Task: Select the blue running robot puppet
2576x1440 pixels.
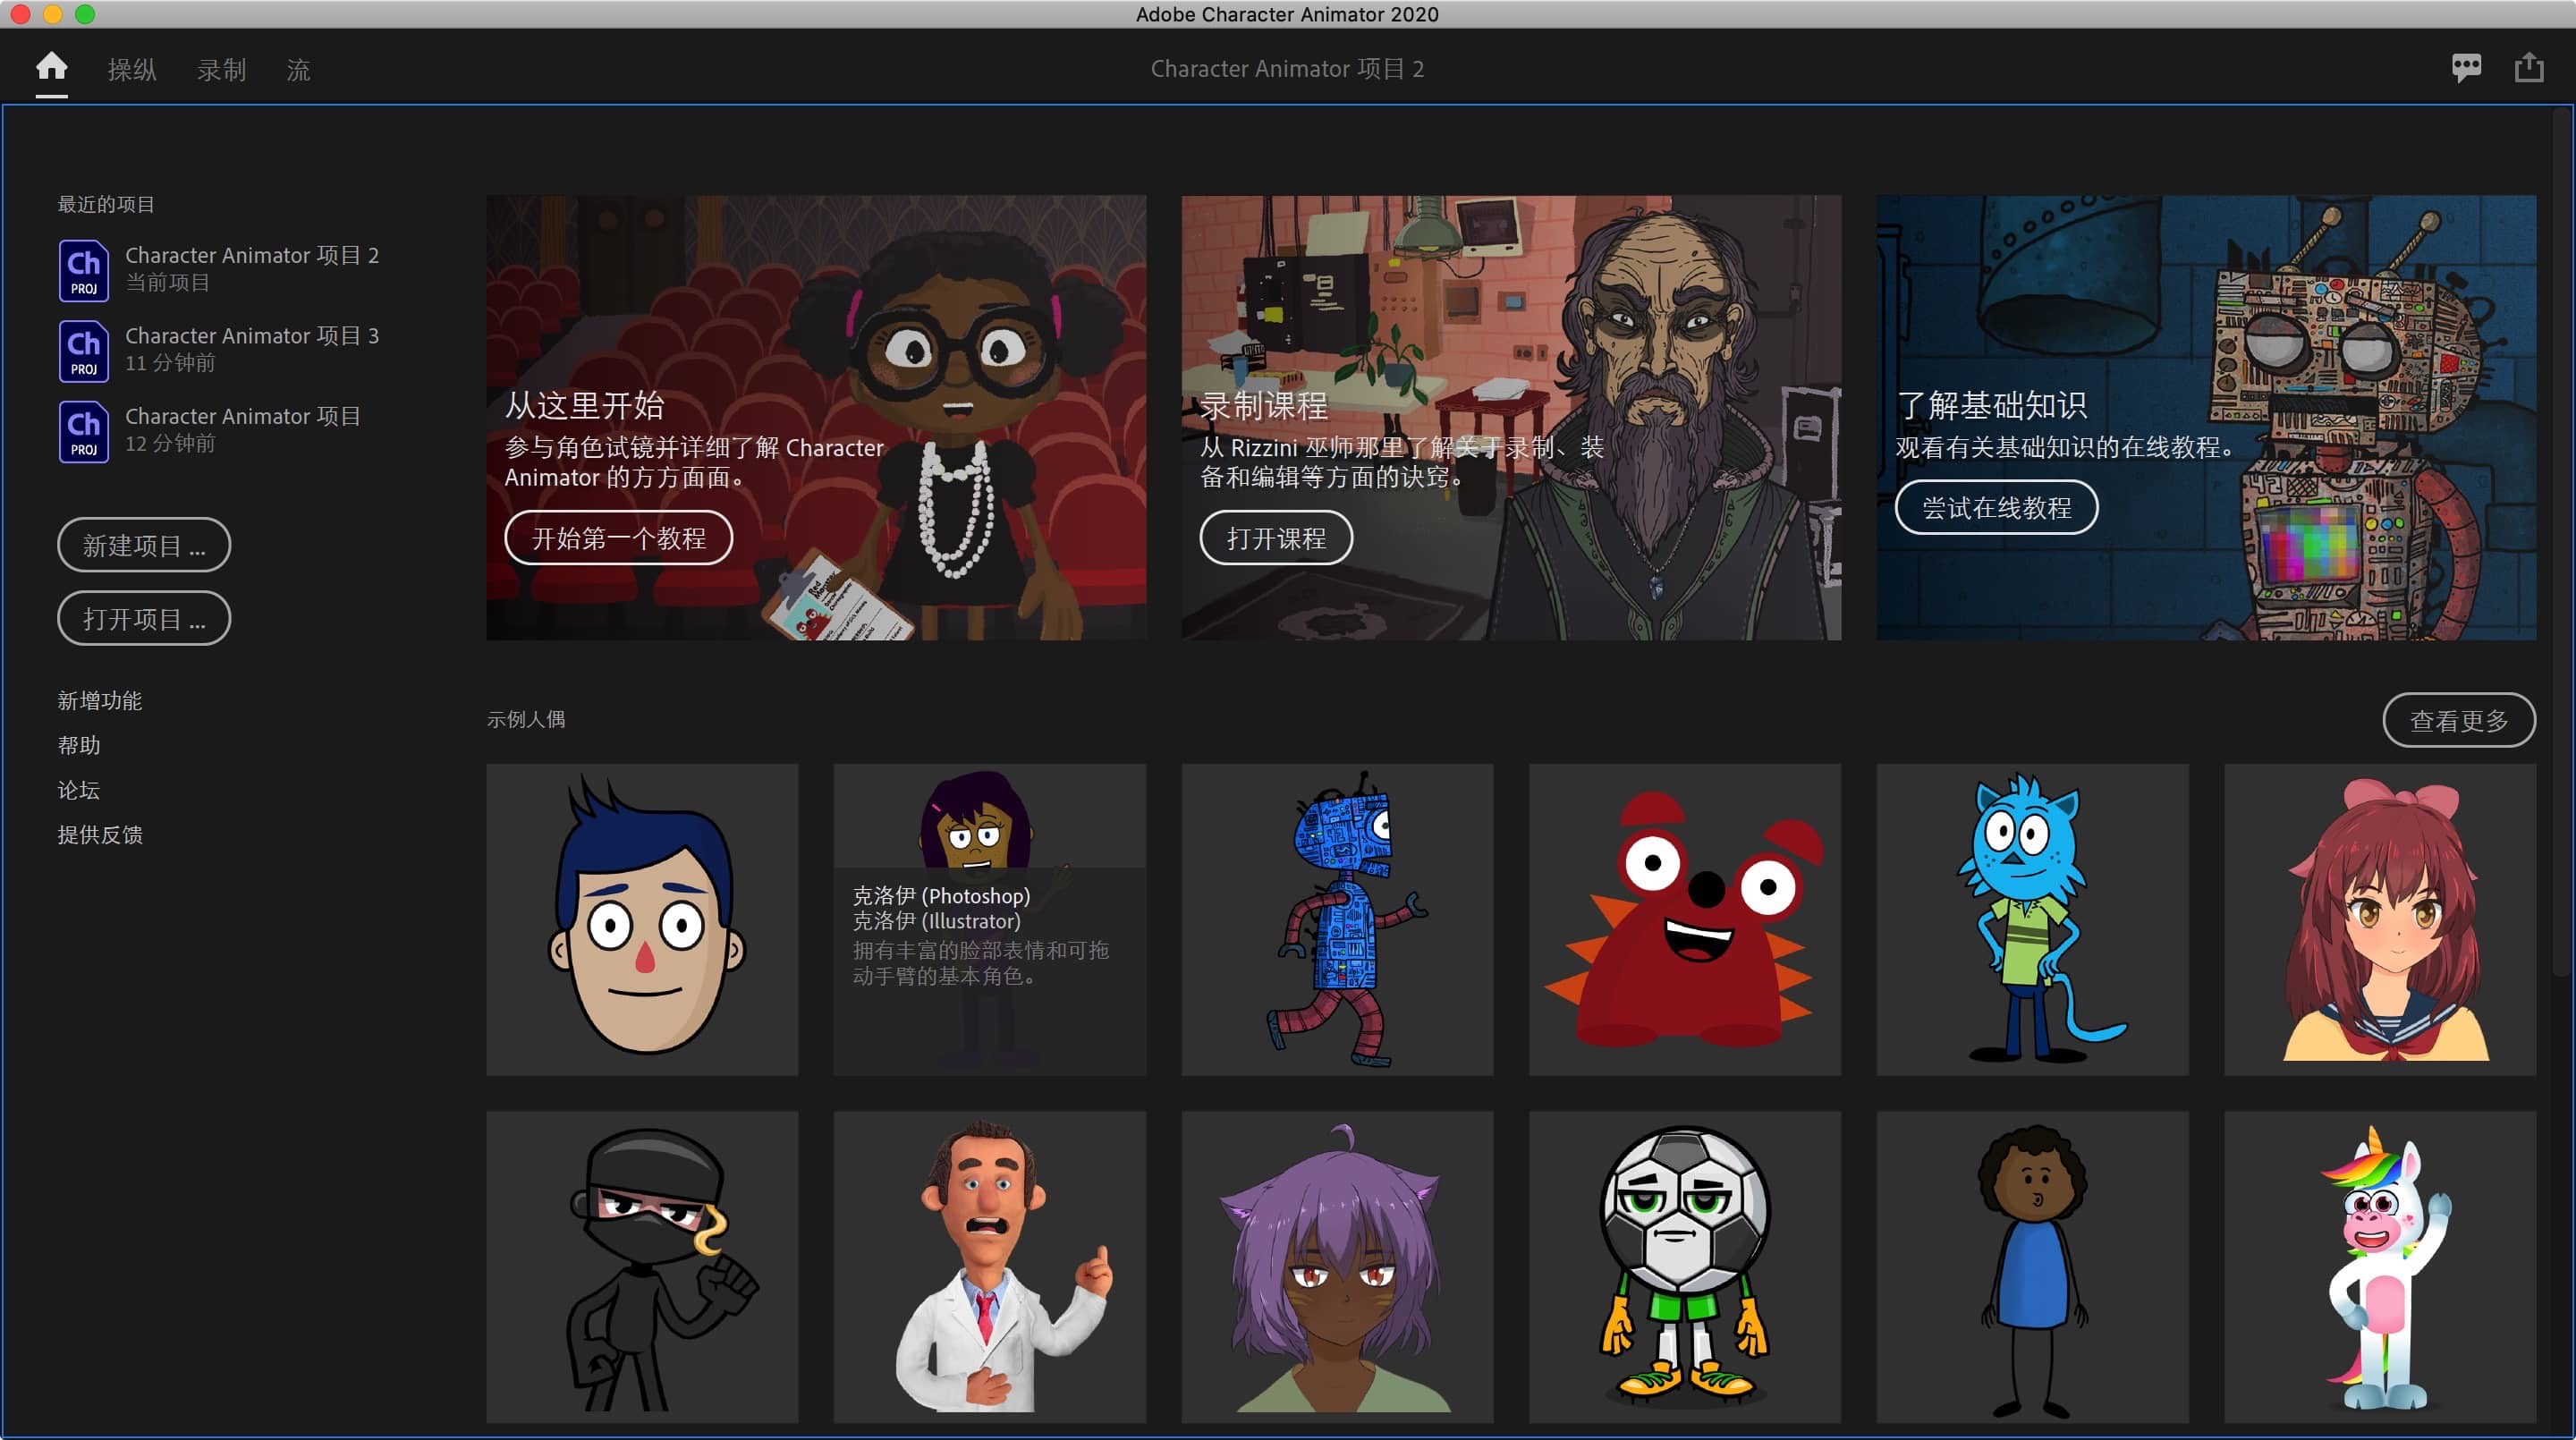Action: tap(1337, 919)
